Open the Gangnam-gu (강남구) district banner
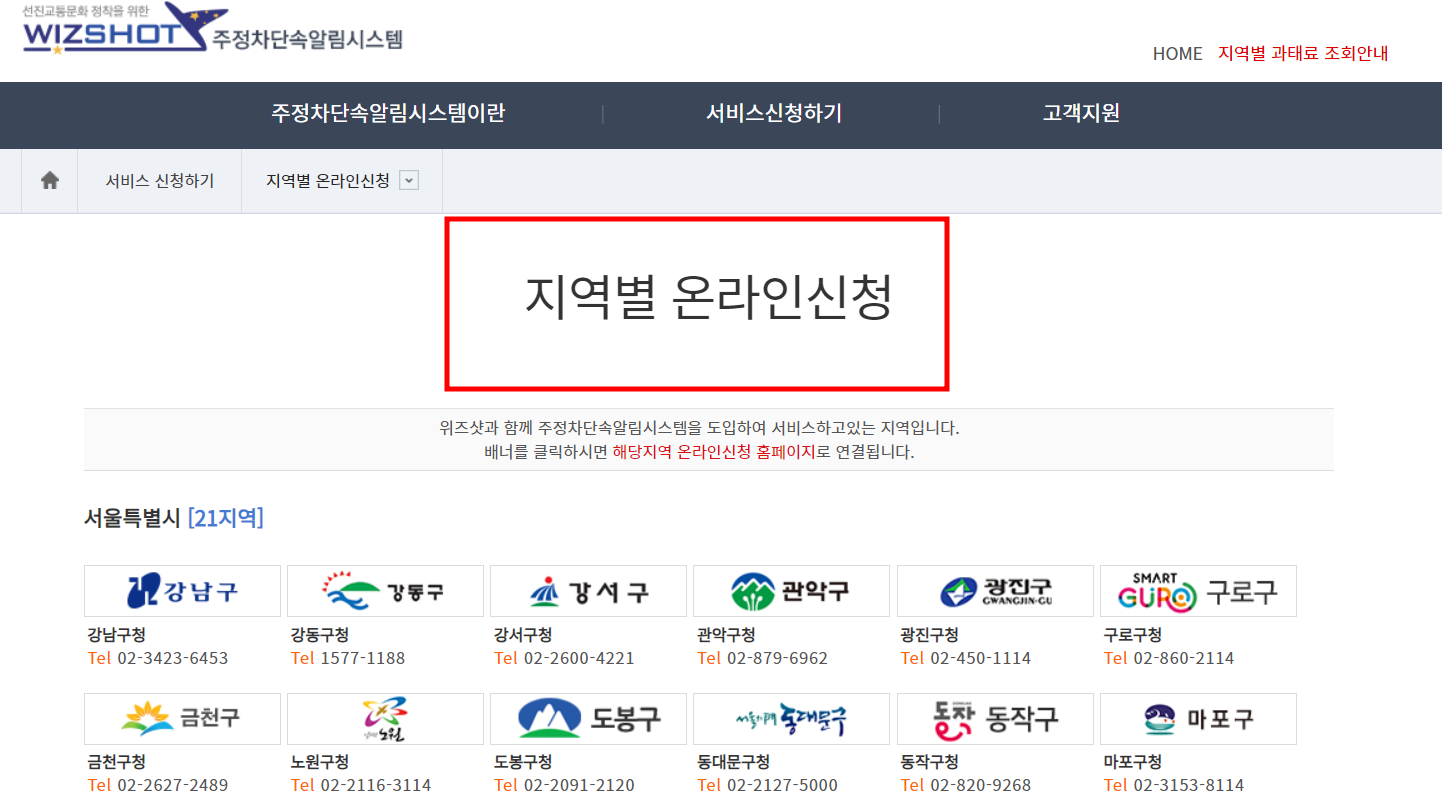The height and width of the screenshot is (799, 1442). 181,591
